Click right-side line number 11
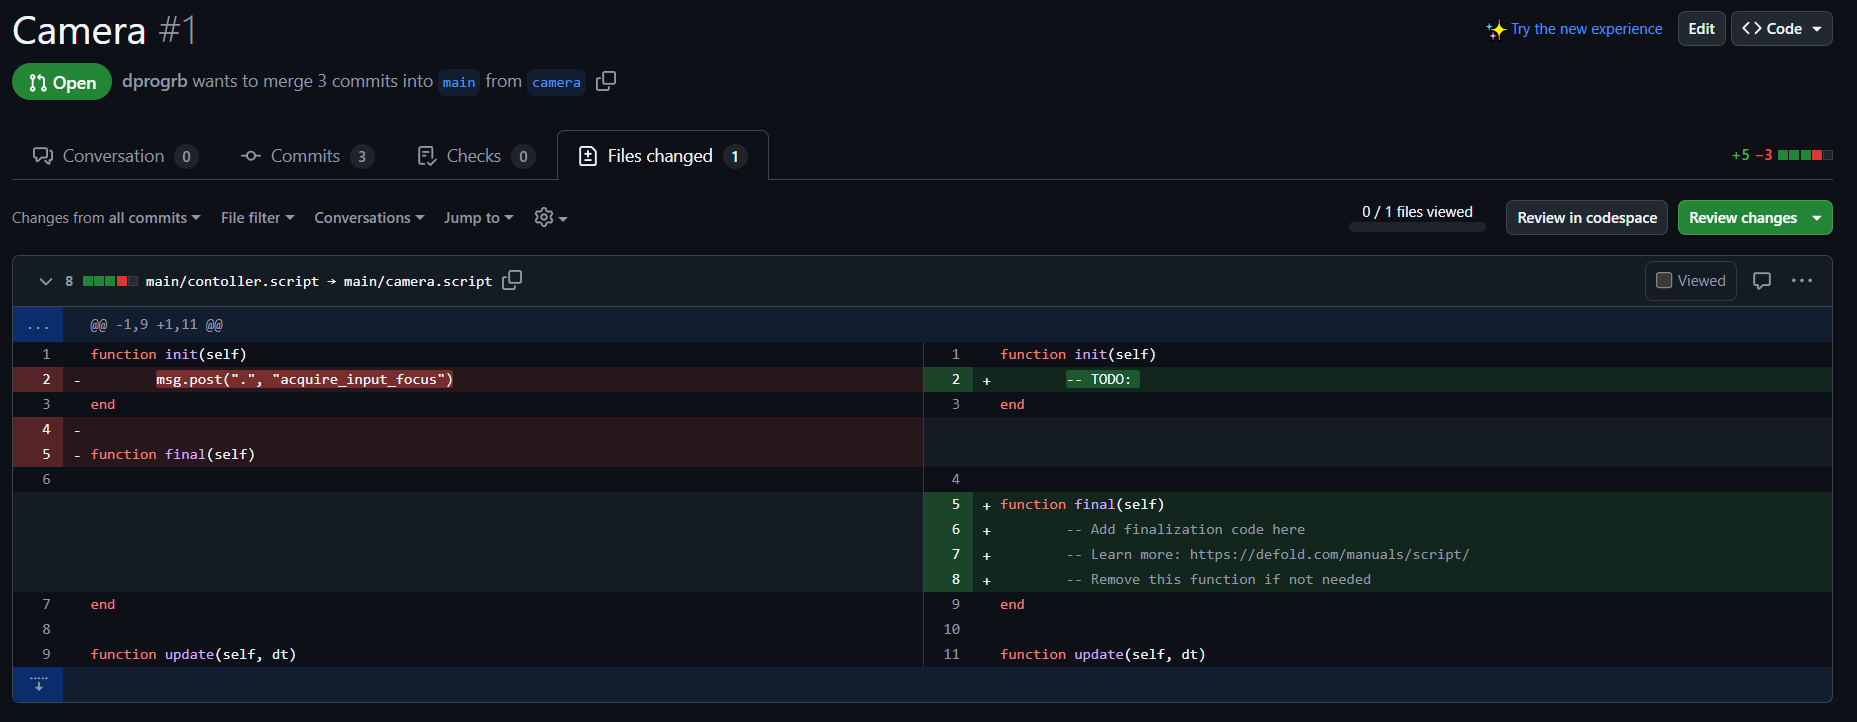The image size is (1857, 722). pyautogui.click(x=951, y=655)
